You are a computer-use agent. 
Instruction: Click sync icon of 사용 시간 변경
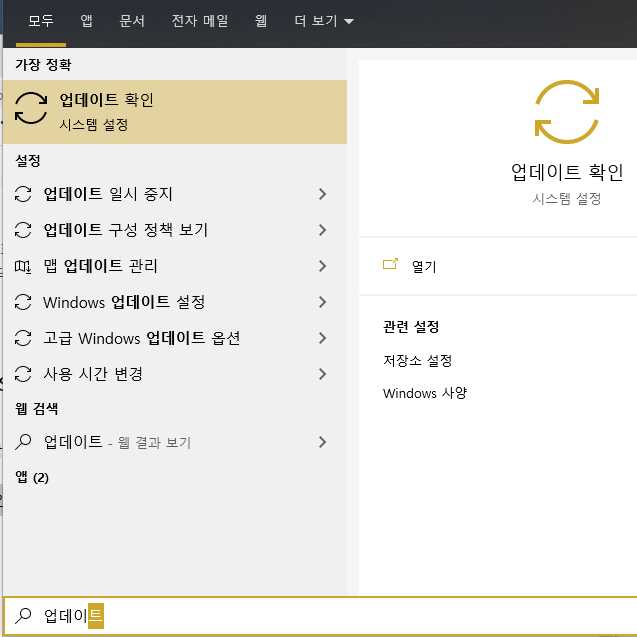[x=23, y=374]
